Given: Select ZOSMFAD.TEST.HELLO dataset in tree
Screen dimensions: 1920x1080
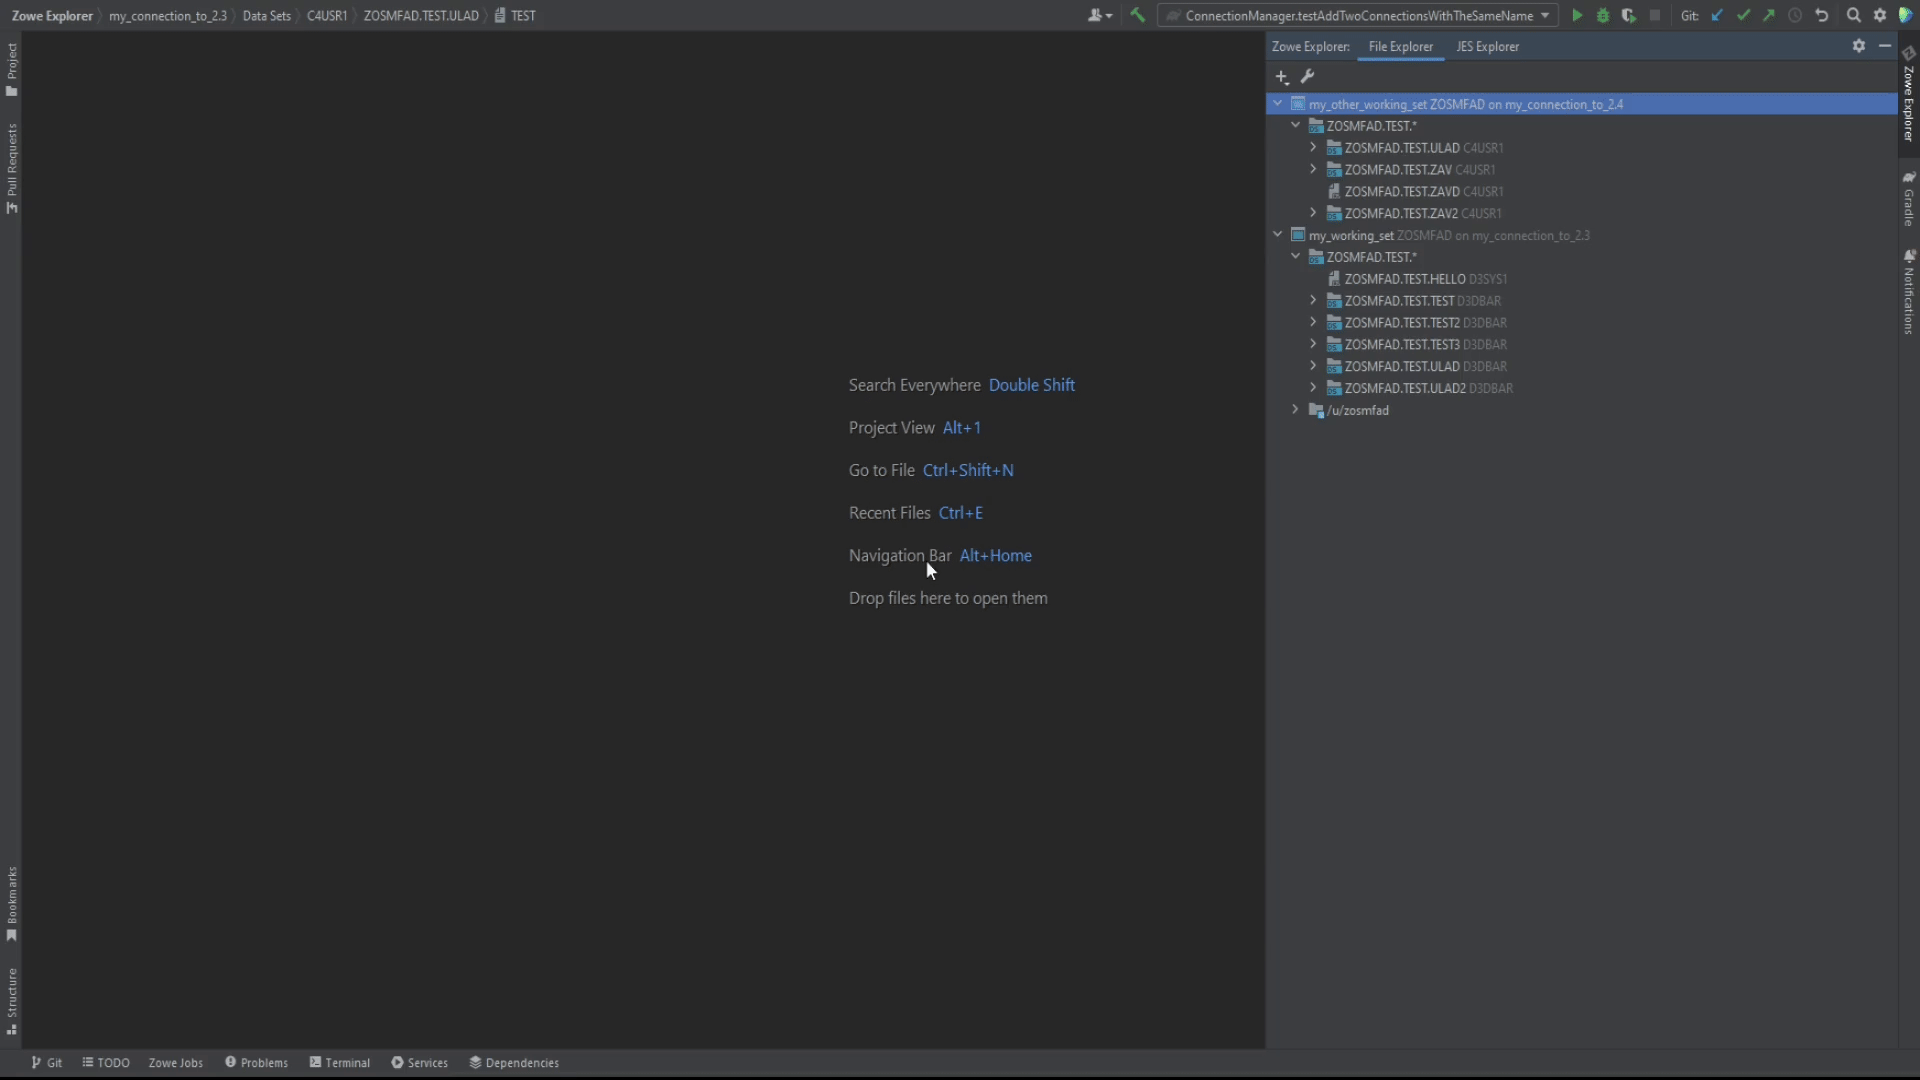Looking at the screenshot, I should coord(1404,279).
